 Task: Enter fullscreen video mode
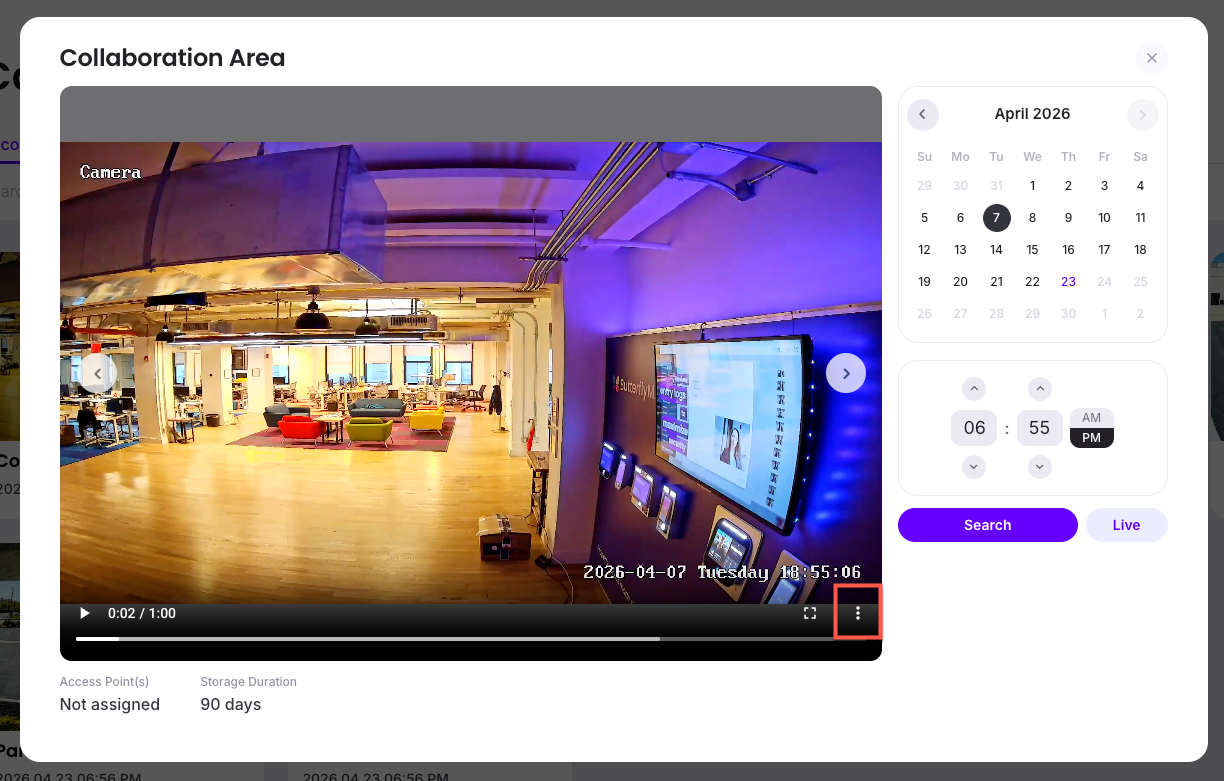point(811,613)
